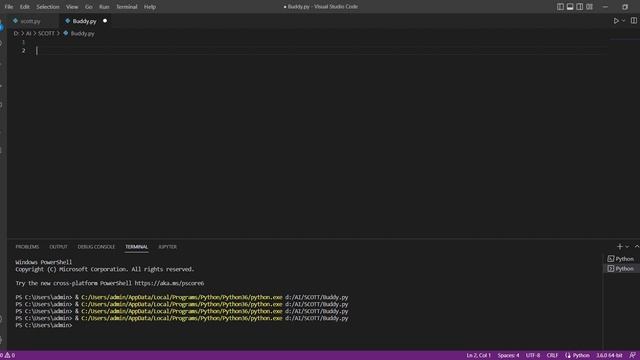Open Customize Layout icon
Screen dimensions: 640x360
(x=589, y=7)
